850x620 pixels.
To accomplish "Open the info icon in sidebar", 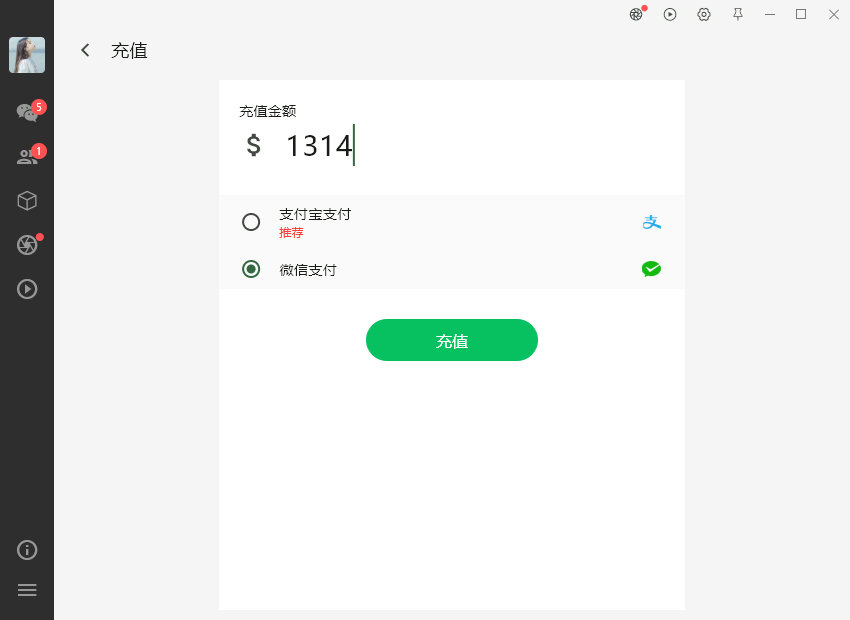I will point(27,550).
